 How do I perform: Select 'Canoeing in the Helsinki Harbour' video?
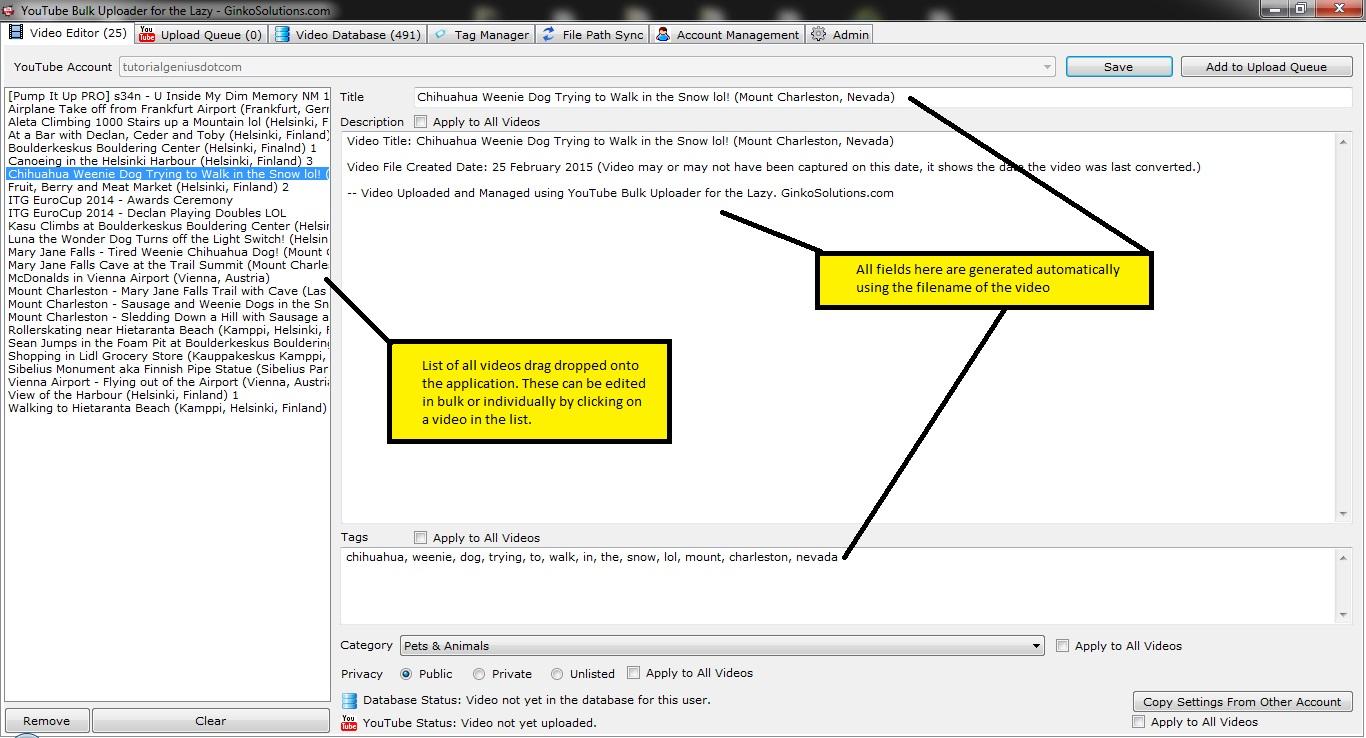[168, 161]
